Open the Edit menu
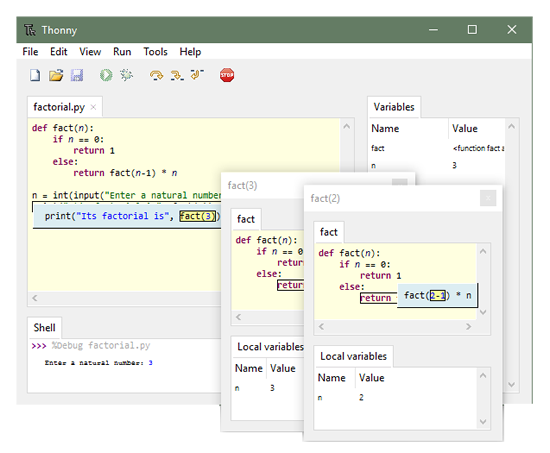Viewport: 550px width, 453px height. click(x=59, y=52)
